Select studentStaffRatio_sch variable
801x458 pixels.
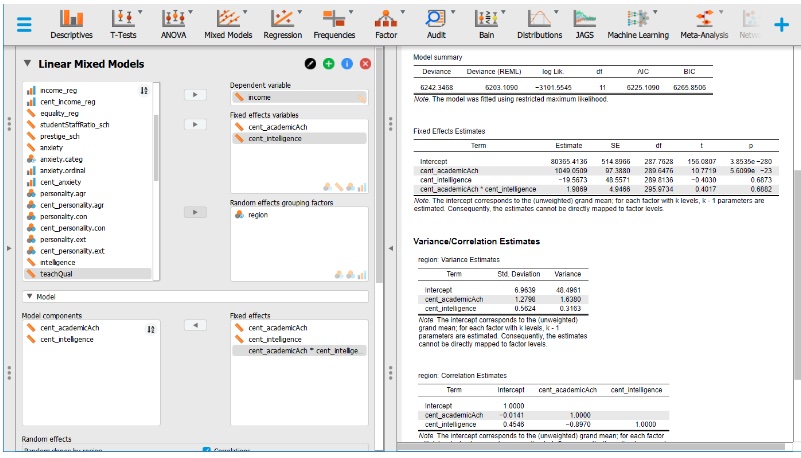(x=88, y=125)
